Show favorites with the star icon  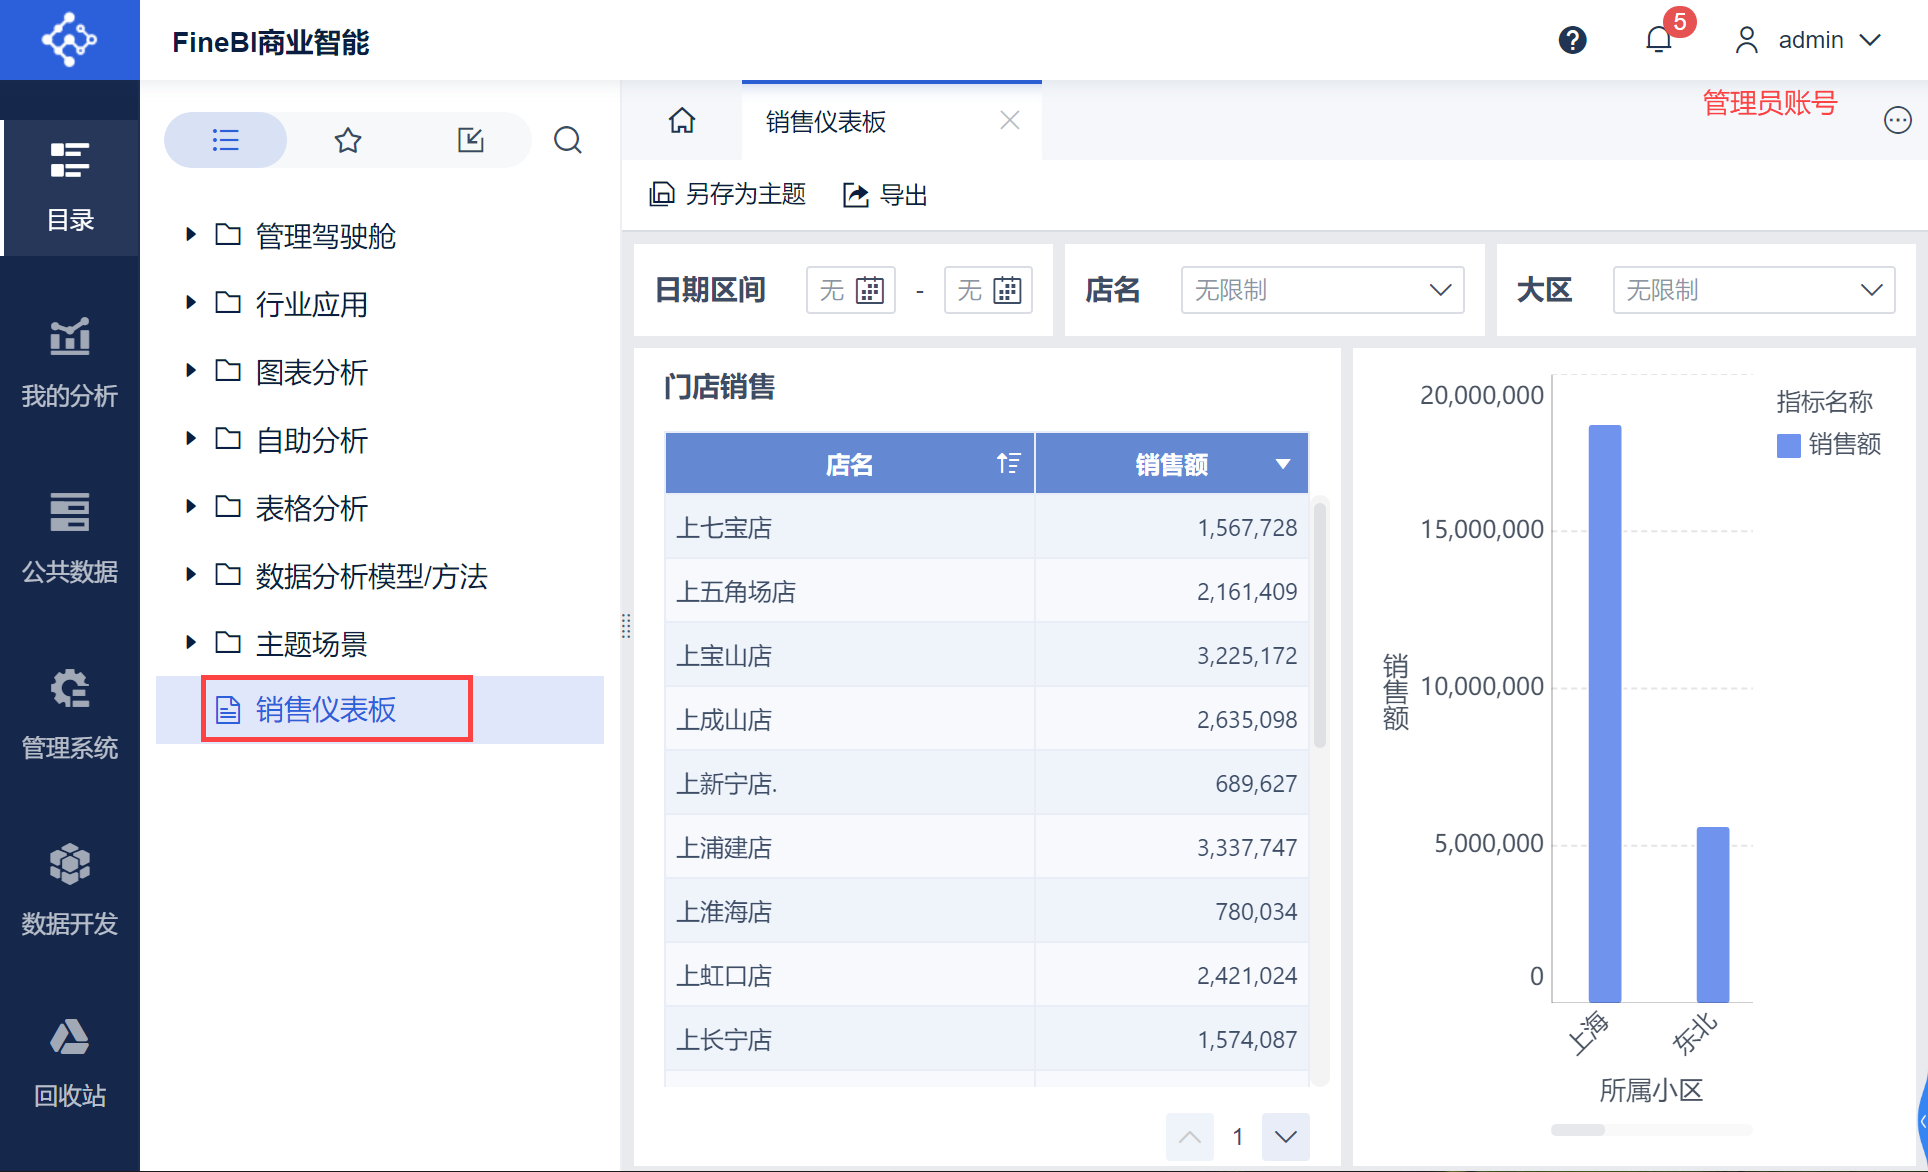pos(347,140)
